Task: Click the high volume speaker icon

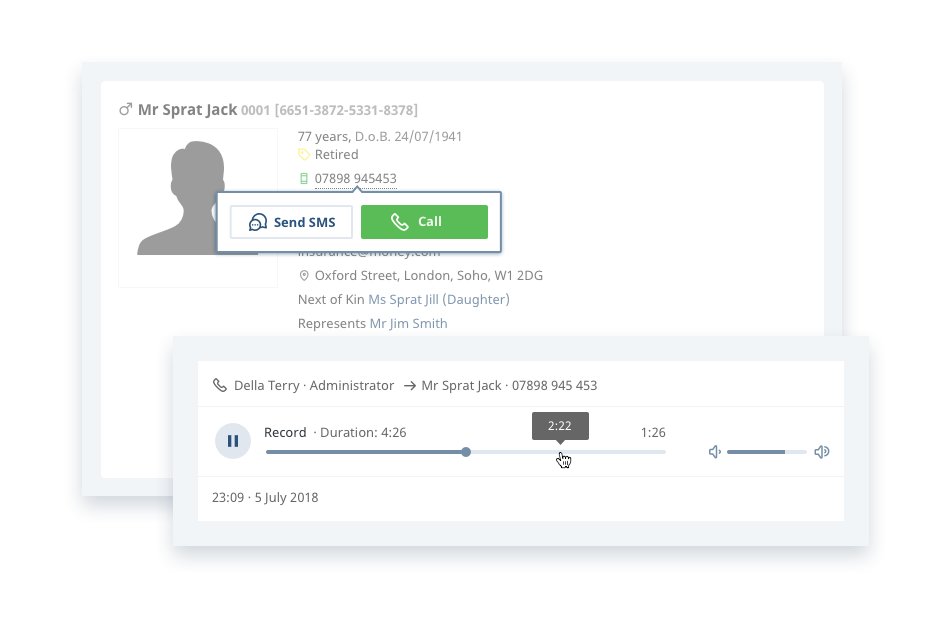Action: click(x=822, y=452)
